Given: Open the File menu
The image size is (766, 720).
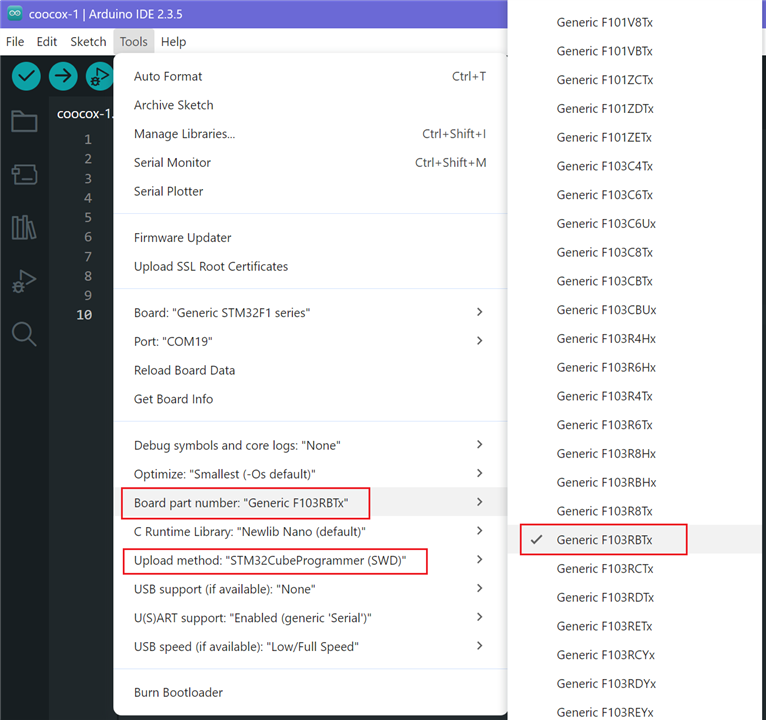Looking at the screenshot, I should 15,42.
